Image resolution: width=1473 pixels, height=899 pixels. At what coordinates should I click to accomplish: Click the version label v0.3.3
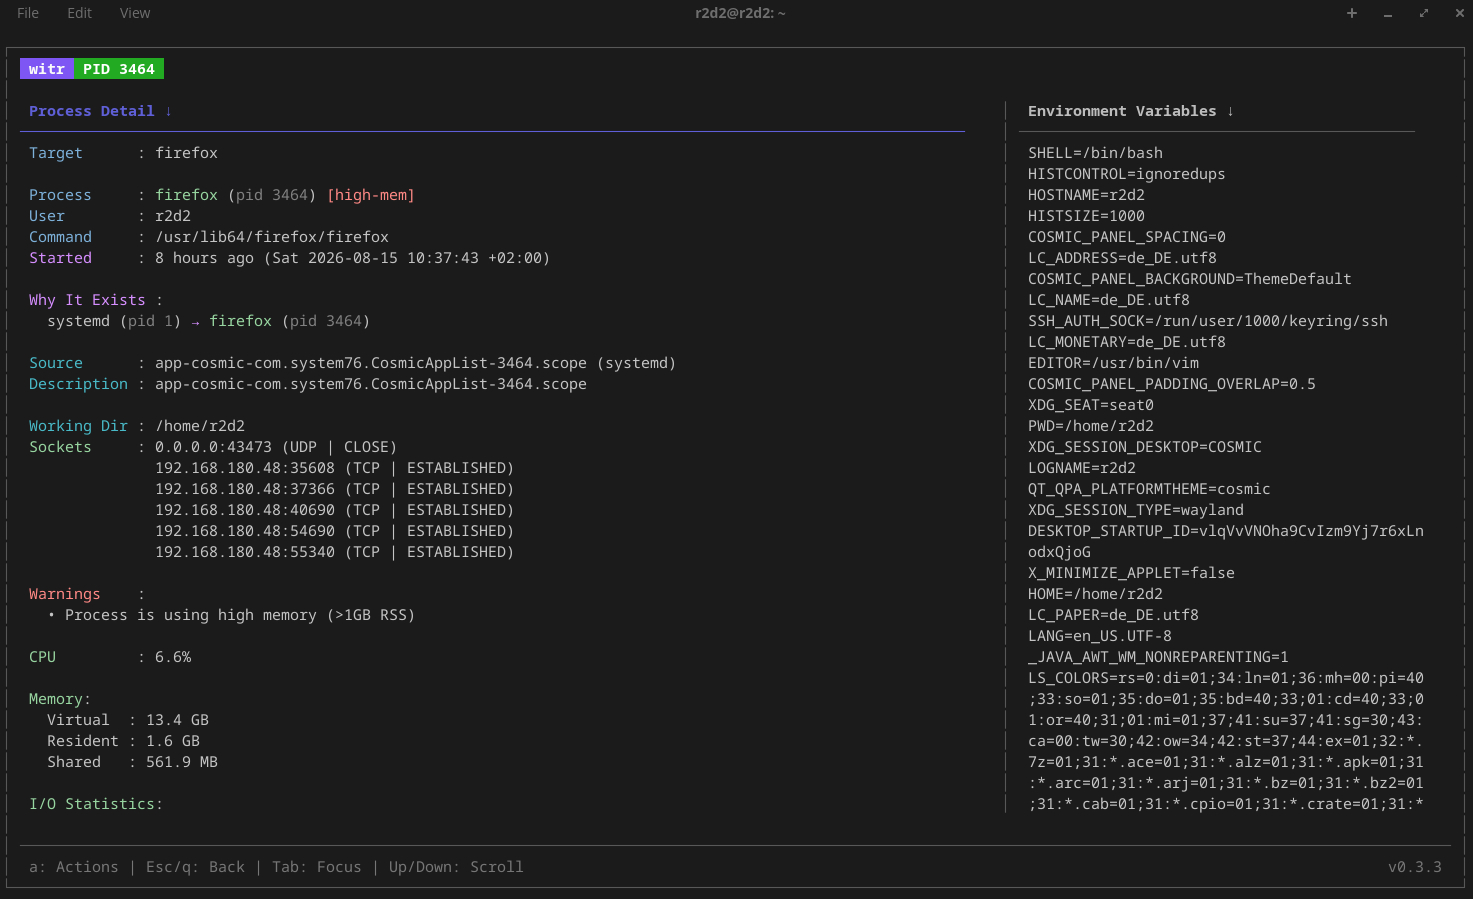(1415, 867)
